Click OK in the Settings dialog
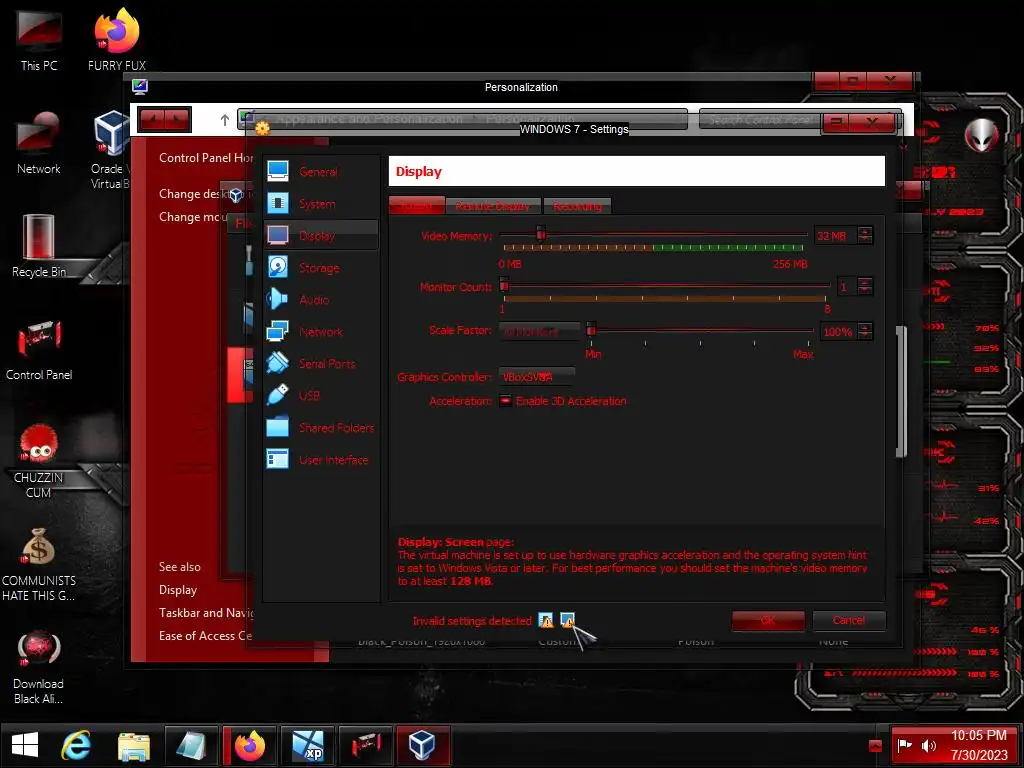The width and height of the screenshot is (1024, 768). click(768, 620)
